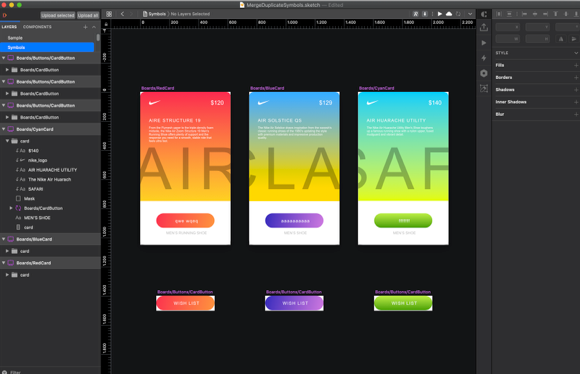
Task: Click the canvas grid view icon in toolbar
Action: click(109, 14)
